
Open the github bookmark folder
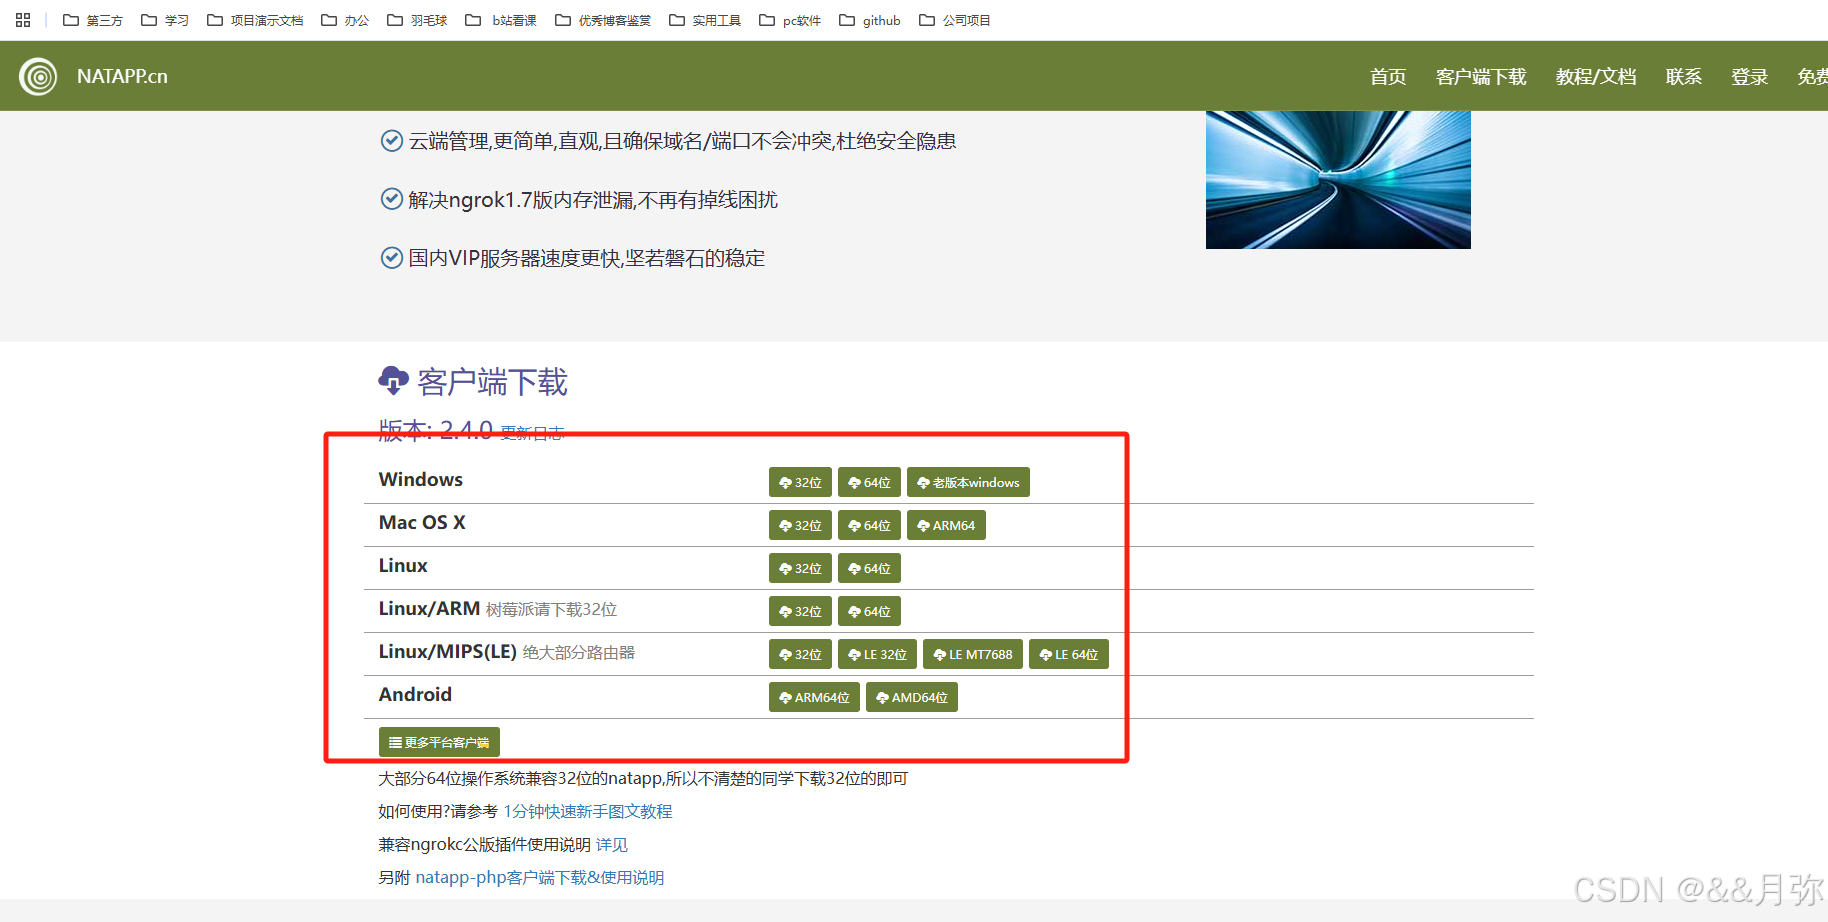tap(870, 20)
